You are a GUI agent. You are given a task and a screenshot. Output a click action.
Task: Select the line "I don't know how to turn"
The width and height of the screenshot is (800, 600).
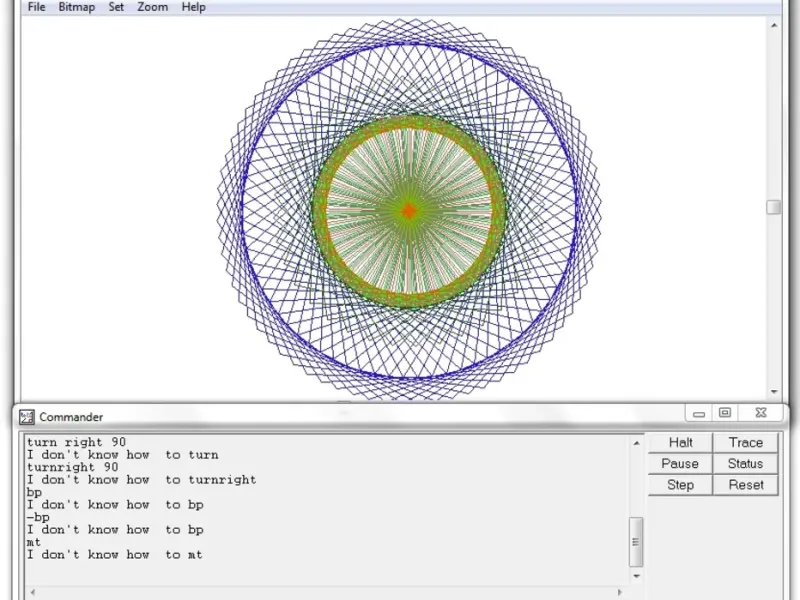point(122,455)
